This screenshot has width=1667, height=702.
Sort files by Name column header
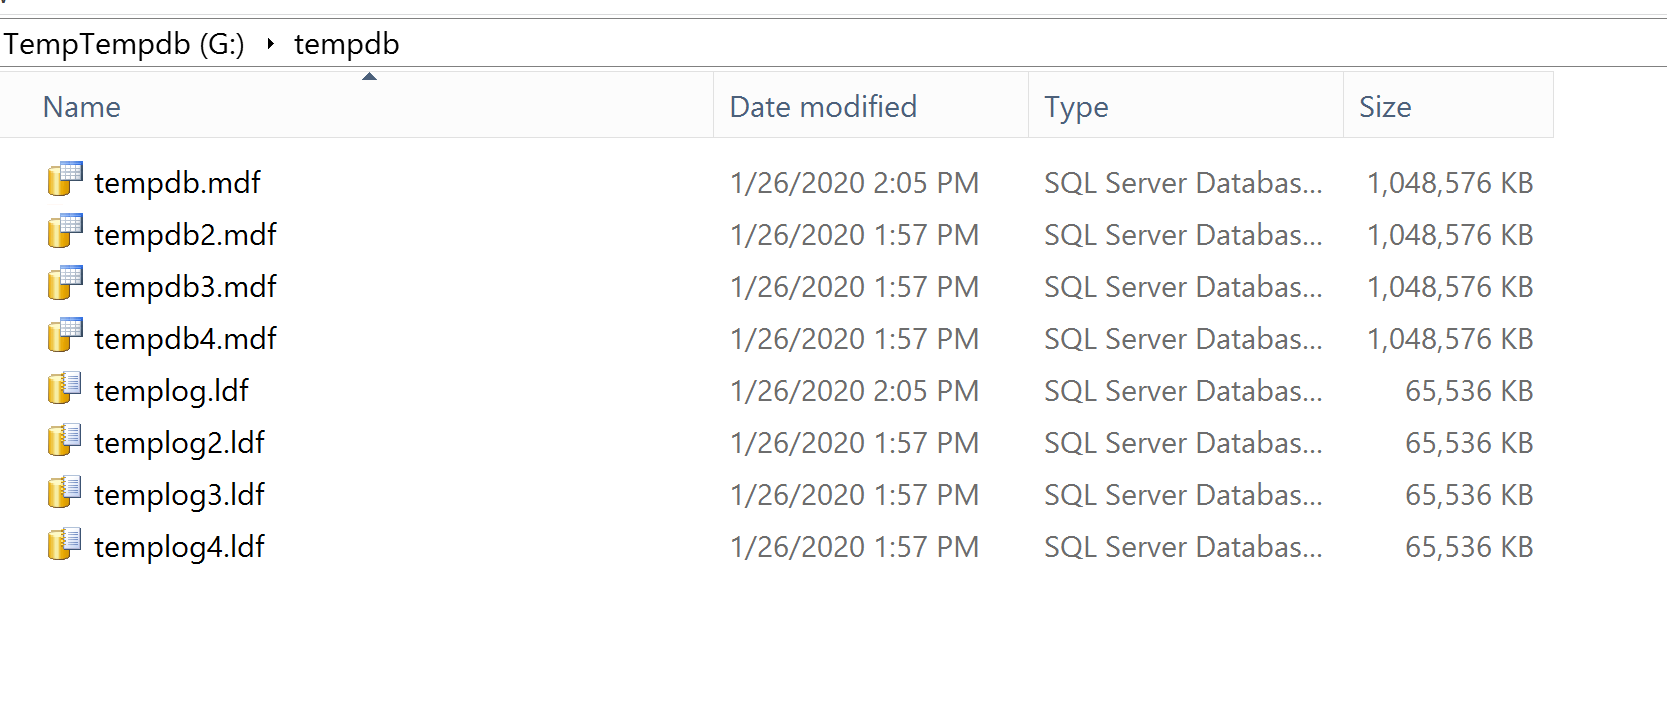82,107
